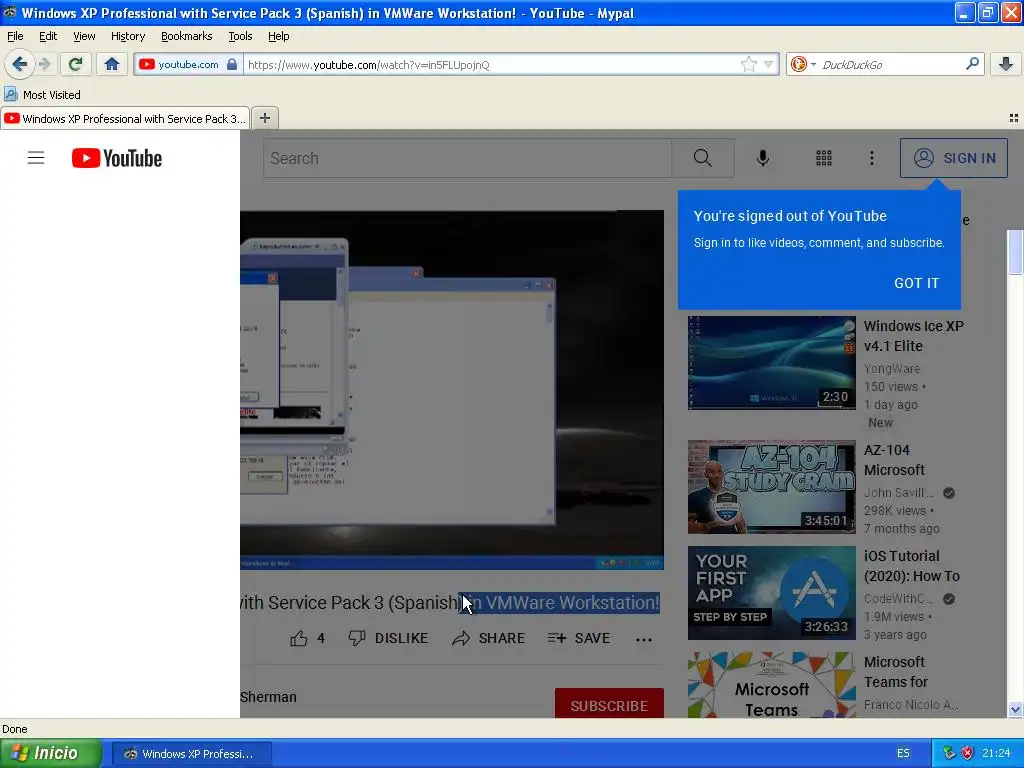Click the list all tabs button
Image resolution: width=1024 pixels, height=768 pixels.
pyautogui.click(x=1014, y=118)
